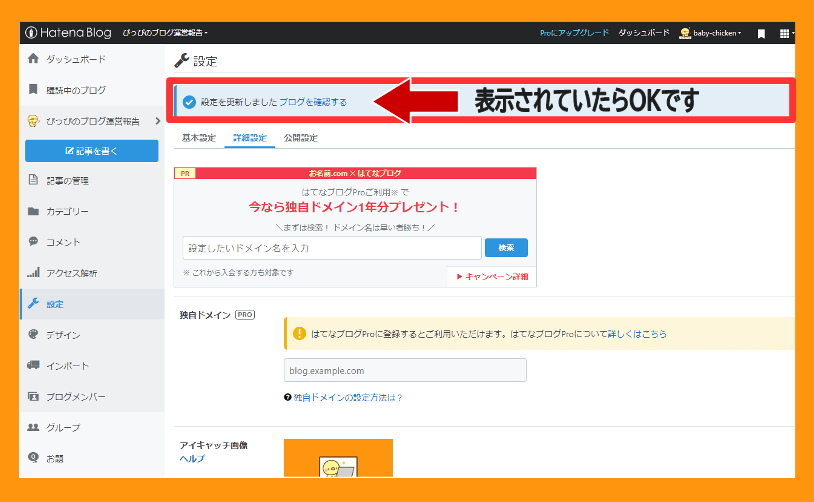This screenshot has width=814, height=502.
Task: Open 独自ドメインの設定方法は？ help link
Action: 348,398
